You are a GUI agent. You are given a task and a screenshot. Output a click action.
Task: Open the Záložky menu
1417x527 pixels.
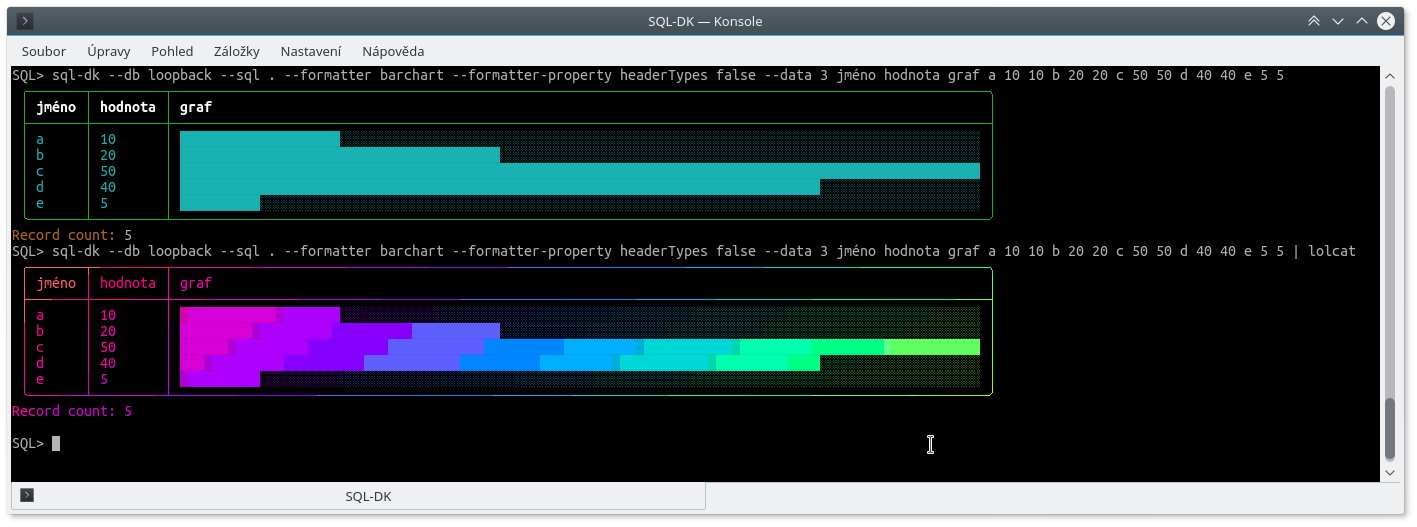pyautogui.click(x=237, y=51)
